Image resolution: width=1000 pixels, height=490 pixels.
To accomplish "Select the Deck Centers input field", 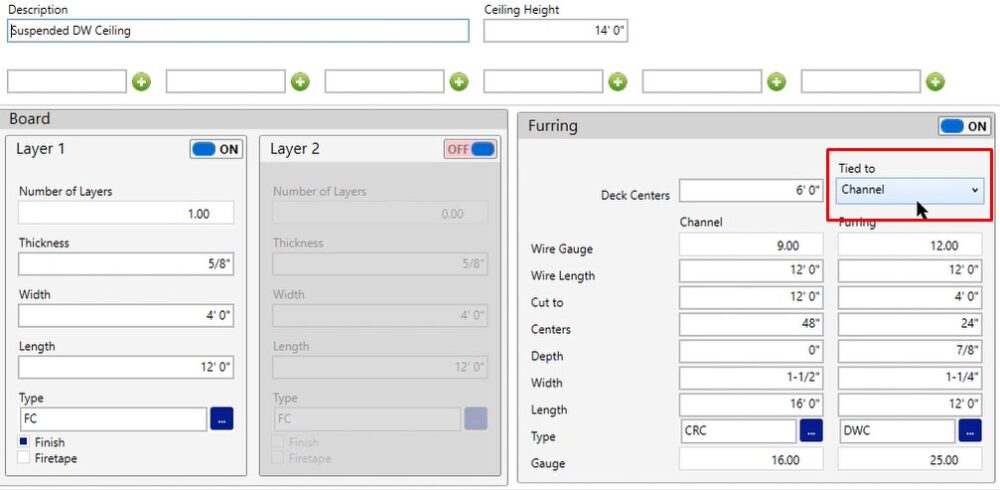I will tap(751, 191).
